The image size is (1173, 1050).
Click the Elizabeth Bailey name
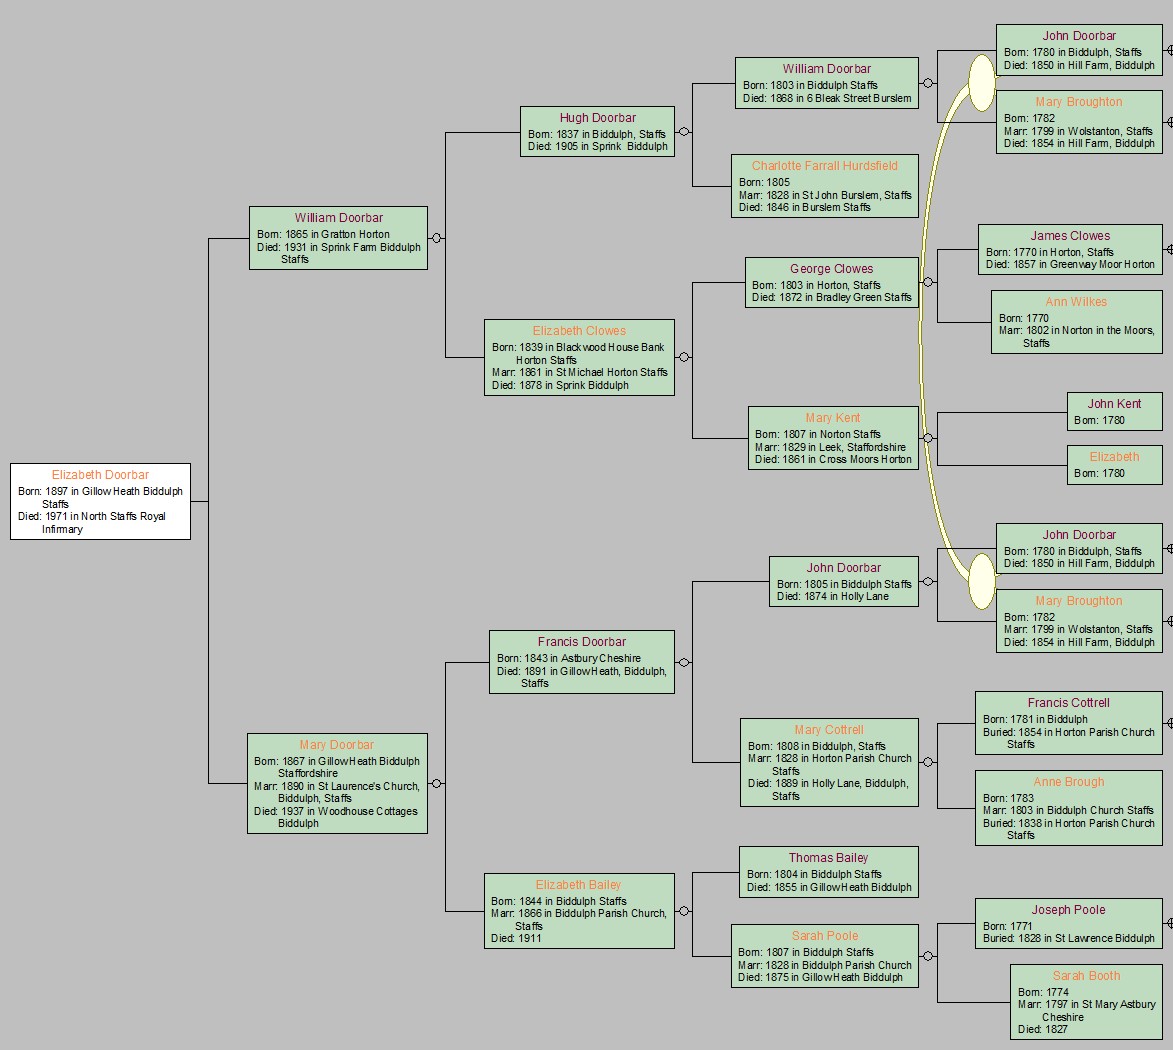(578, 885)
